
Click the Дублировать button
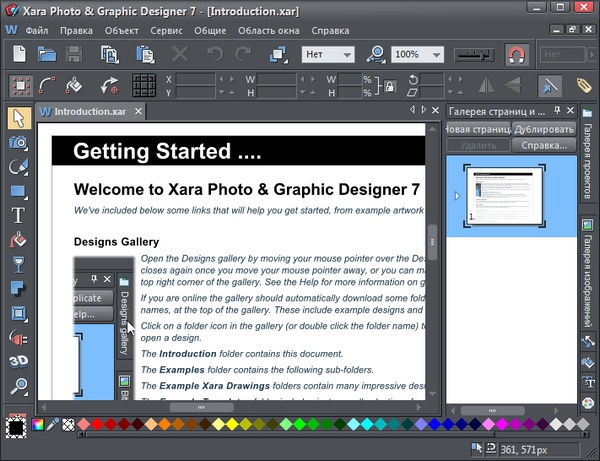point(546,129)
